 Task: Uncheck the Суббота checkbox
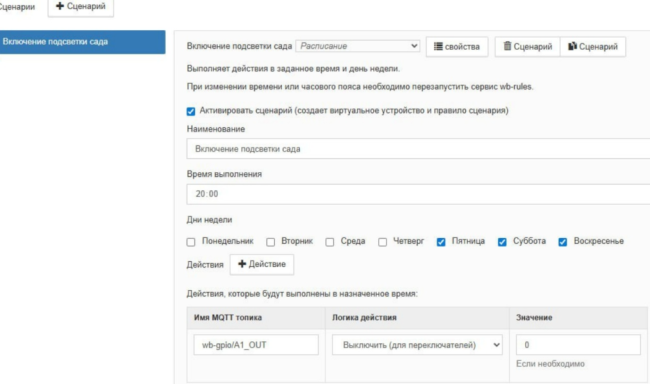coord(502,242)
